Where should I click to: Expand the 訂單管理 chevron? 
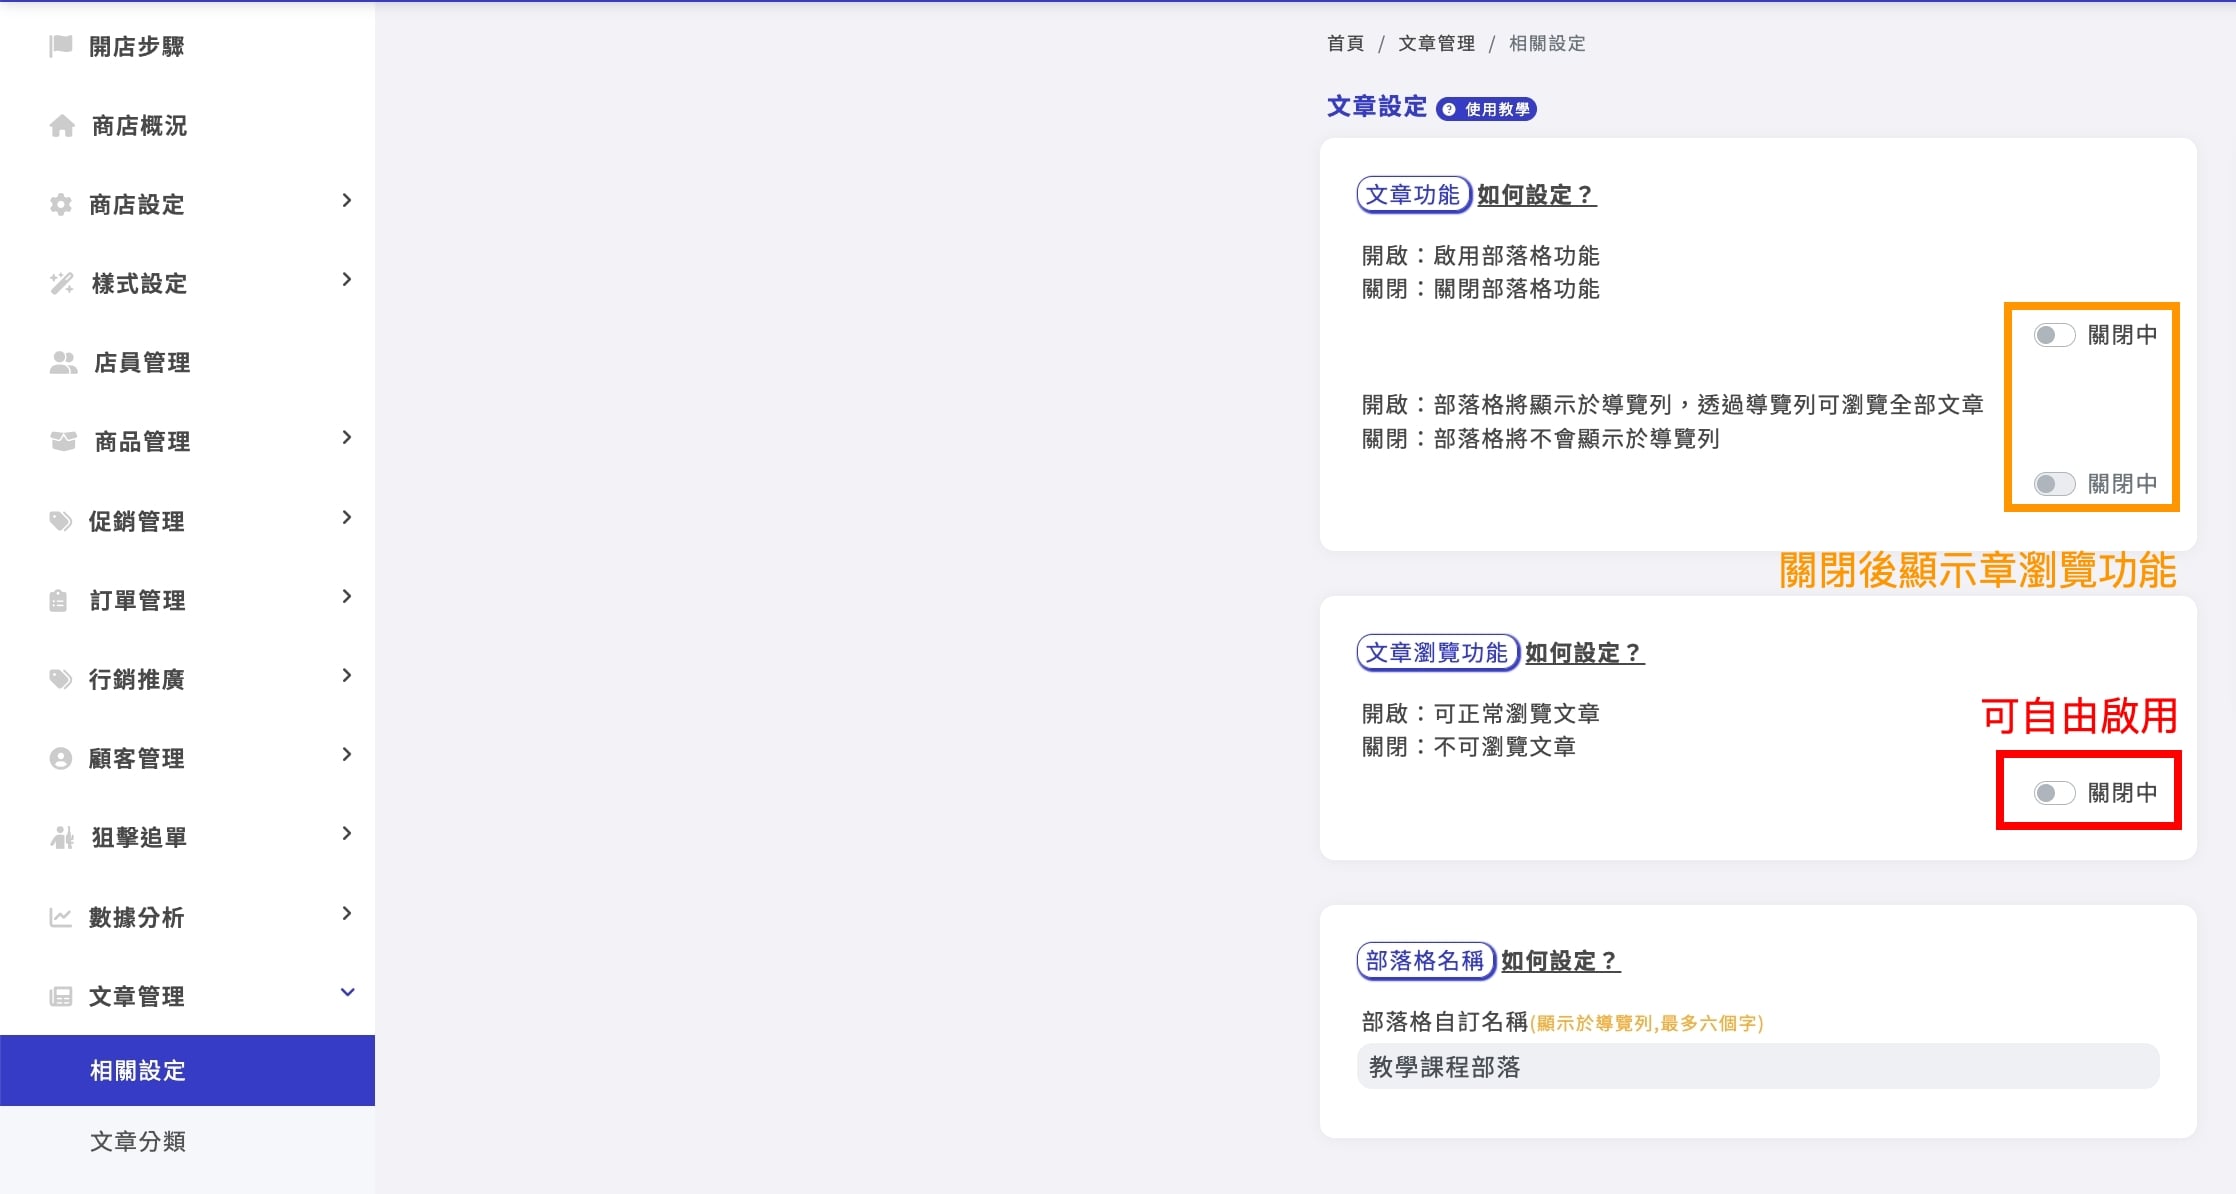coord(347,597)
